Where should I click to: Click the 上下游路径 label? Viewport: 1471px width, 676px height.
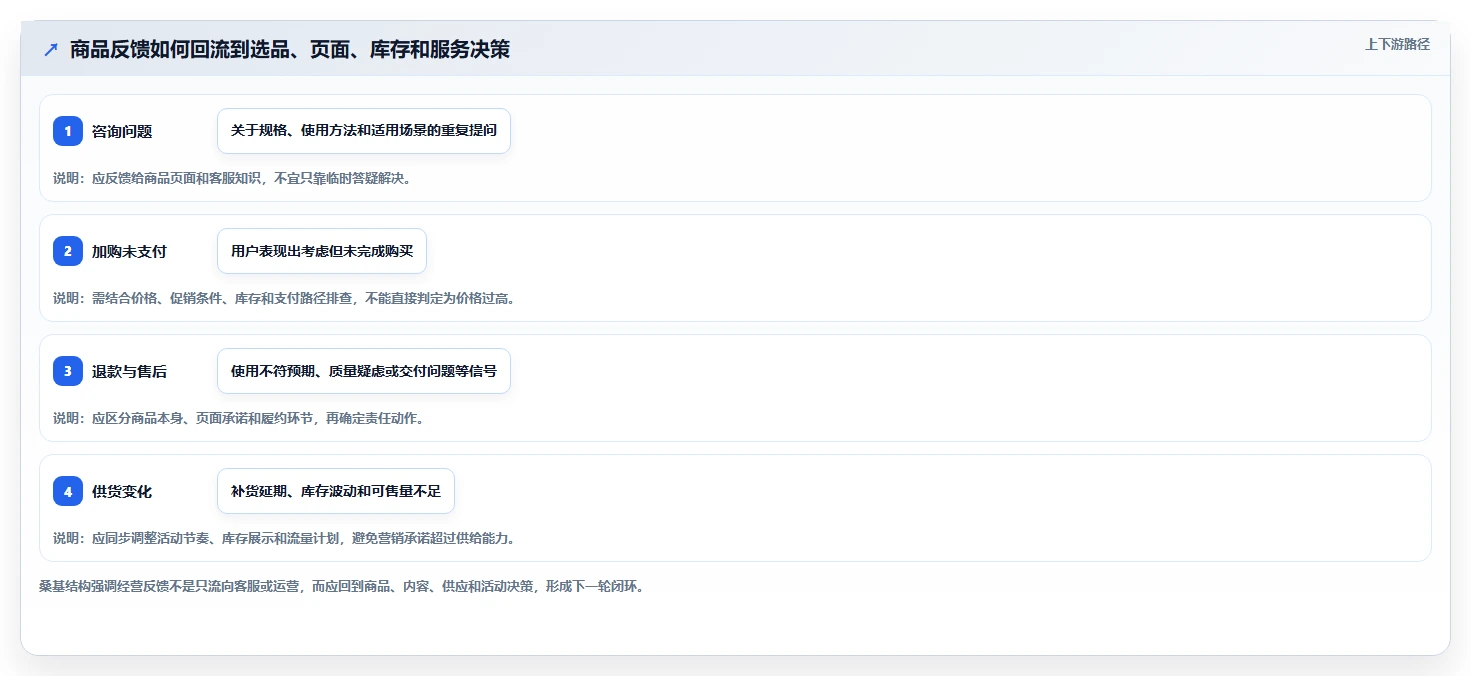pos(1397,44)
